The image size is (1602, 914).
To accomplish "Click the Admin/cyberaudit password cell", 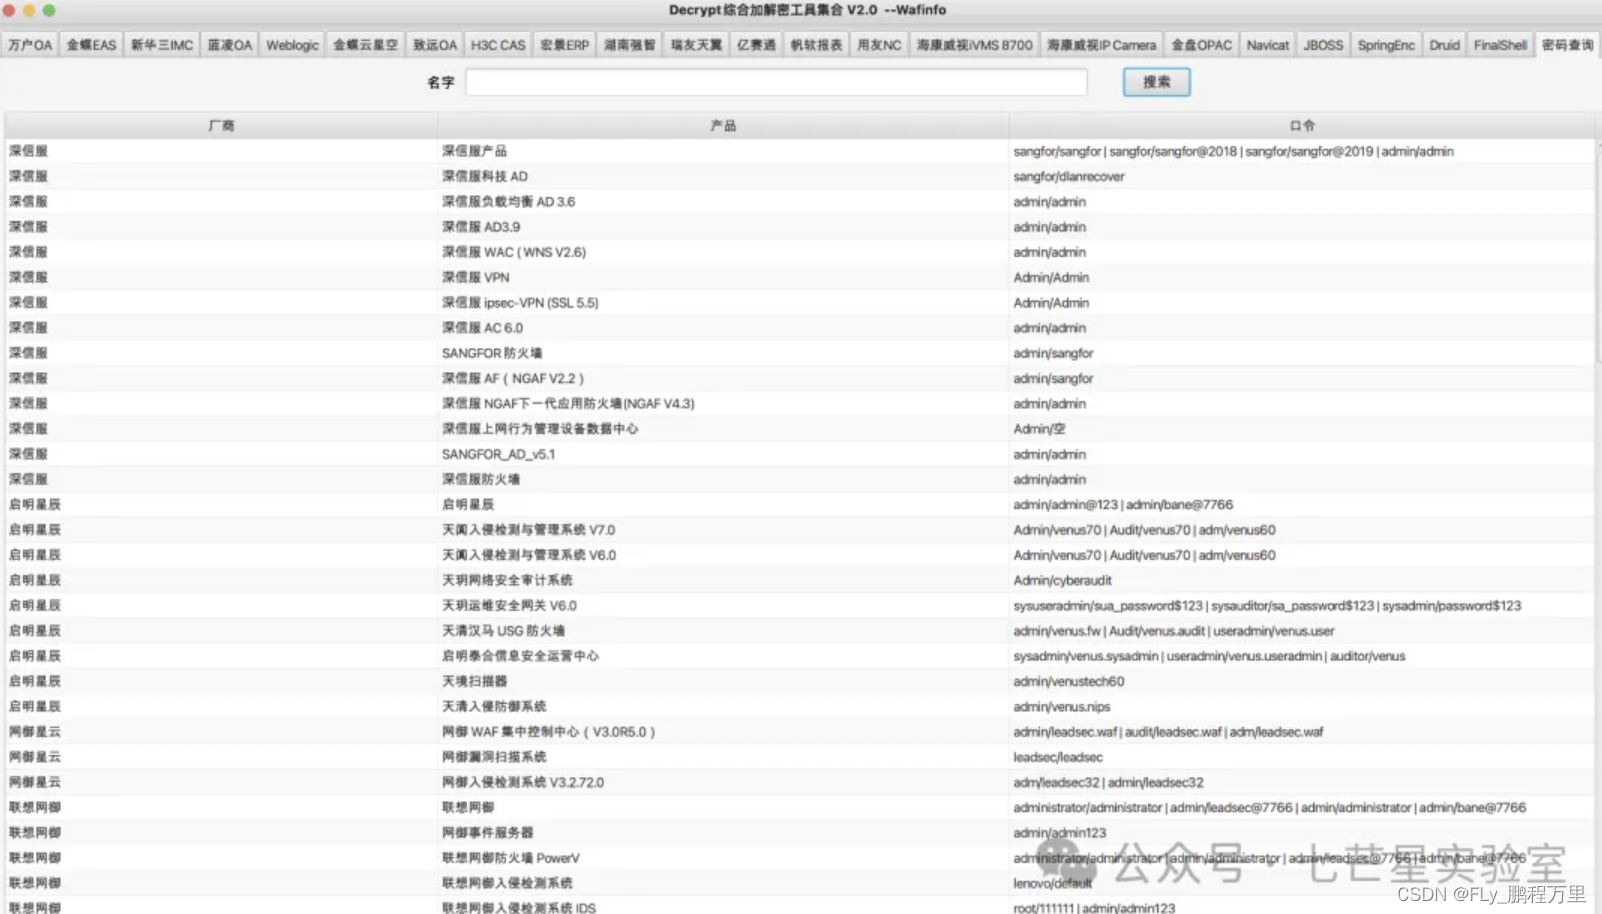I will pos(1302,580).
